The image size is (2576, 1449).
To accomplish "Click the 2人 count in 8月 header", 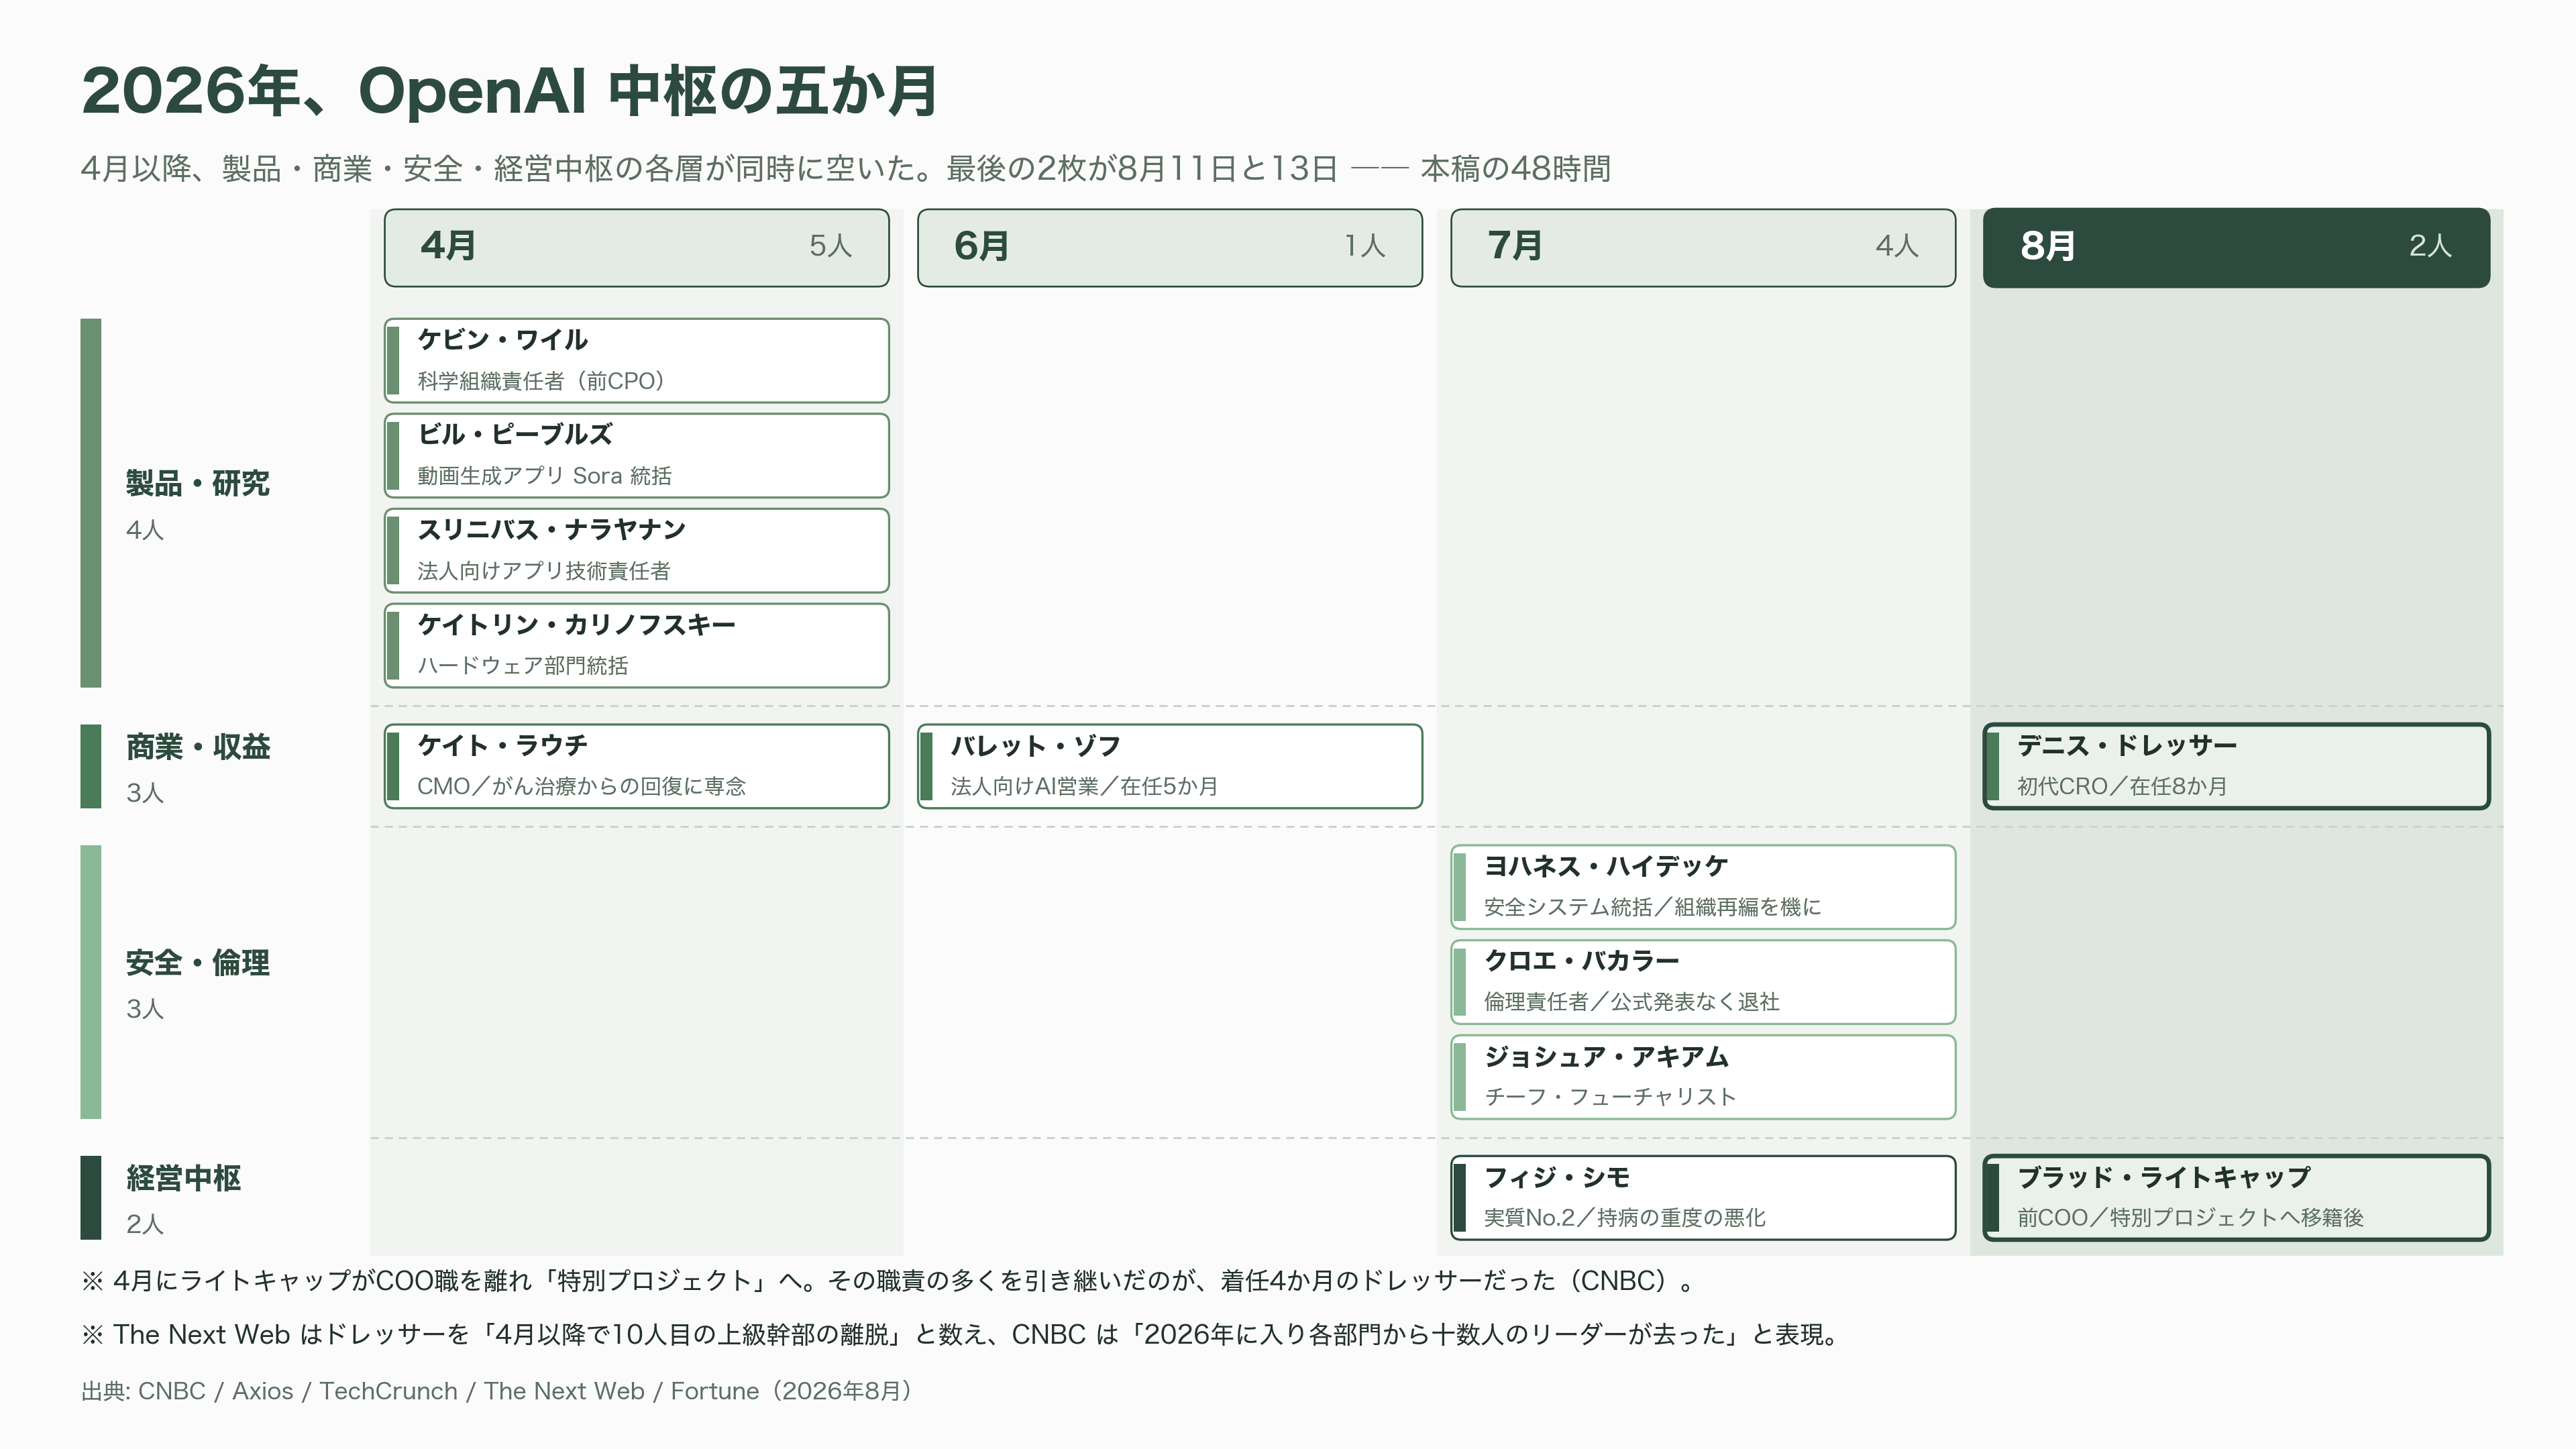I will (x=2430, y=246).
